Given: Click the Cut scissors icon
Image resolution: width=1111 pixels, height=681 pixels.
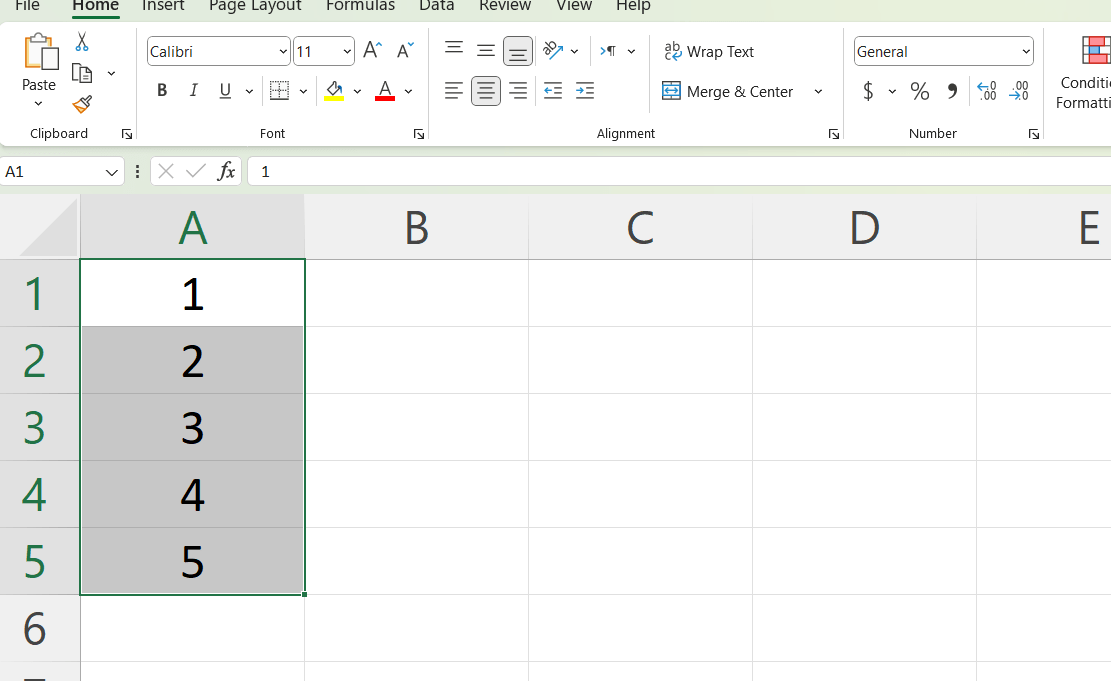Looking at the screenshot, I should (82, 42).
